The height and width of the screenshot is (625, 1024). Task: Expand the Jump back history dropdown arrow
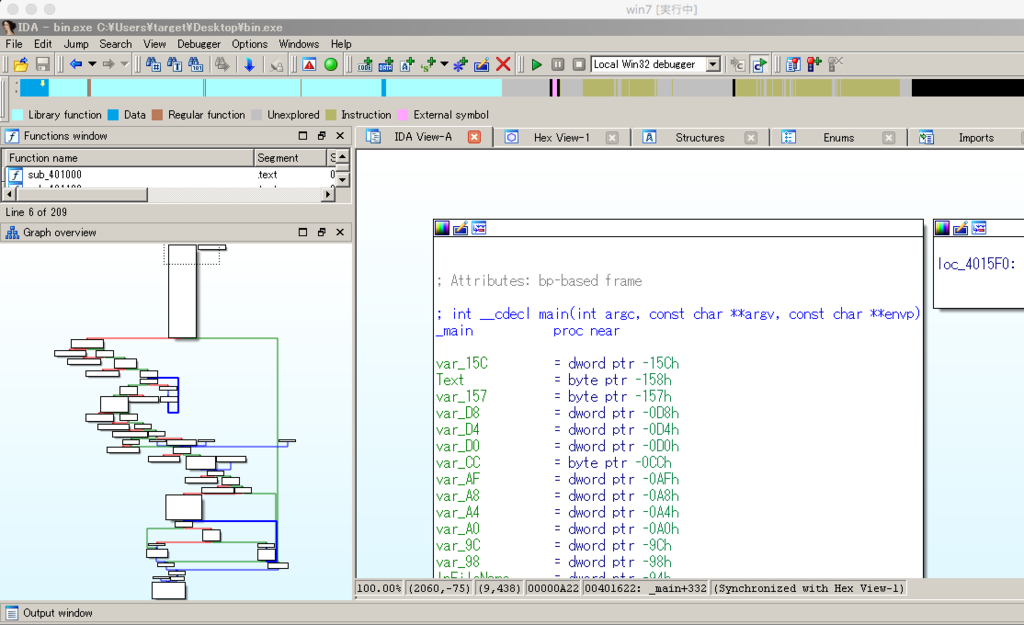click(x=92, y=65)
